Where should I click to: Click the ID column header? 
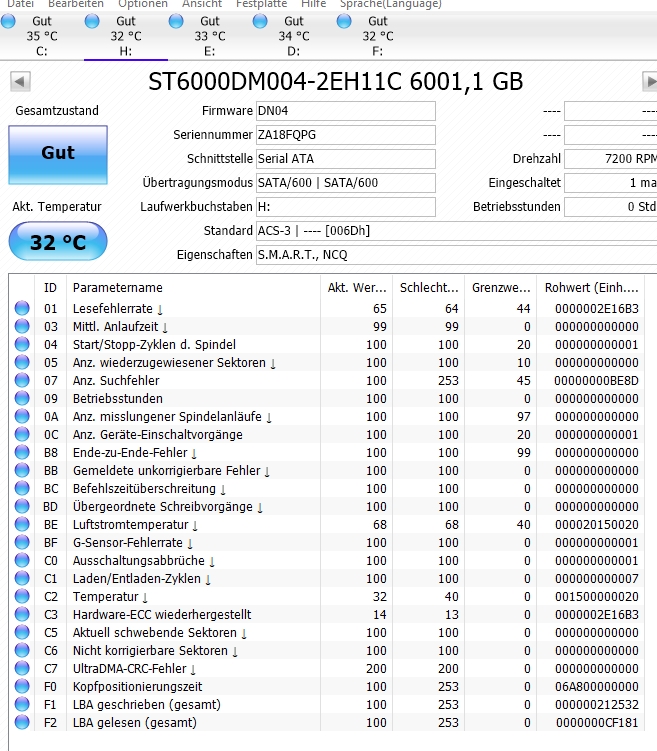[50, 287]
